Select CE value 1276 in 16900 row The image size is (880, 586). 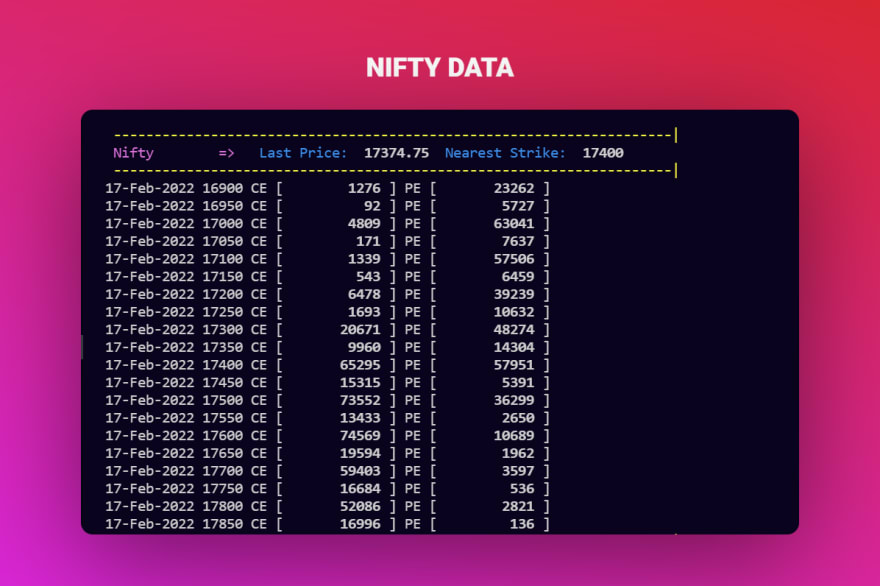click(364, 189)
